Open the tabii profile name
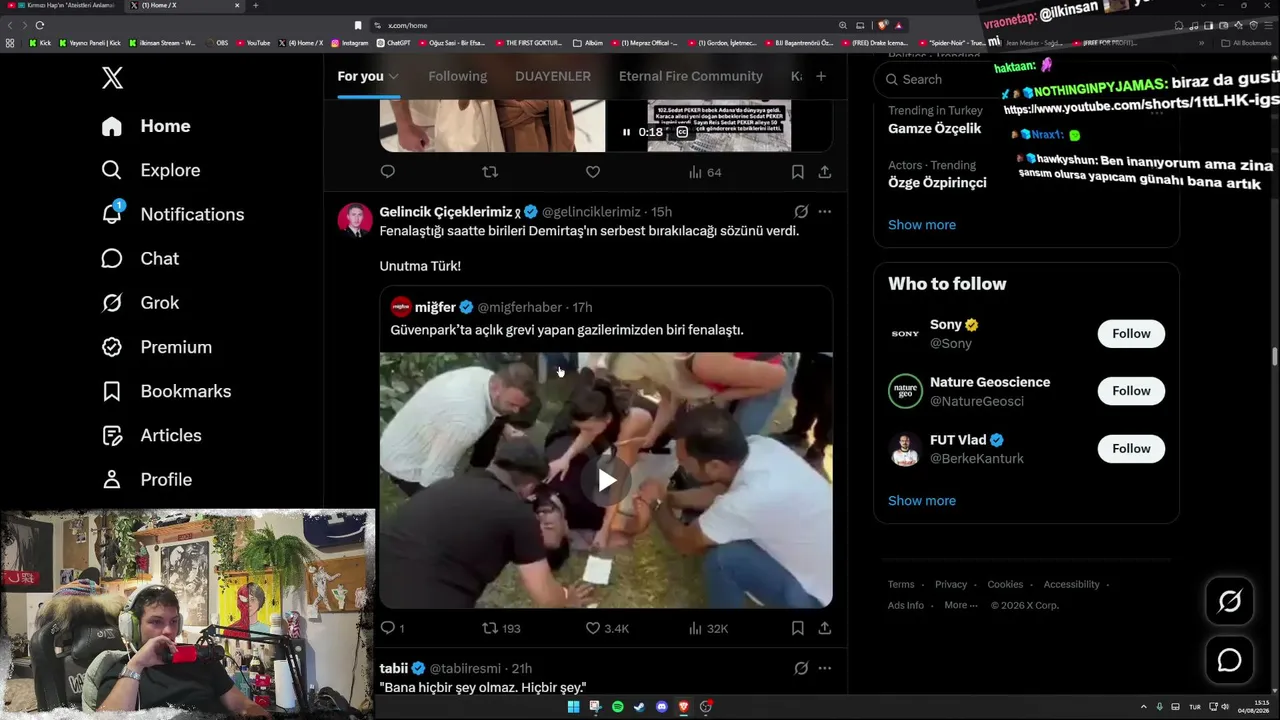 click(394, 668)
